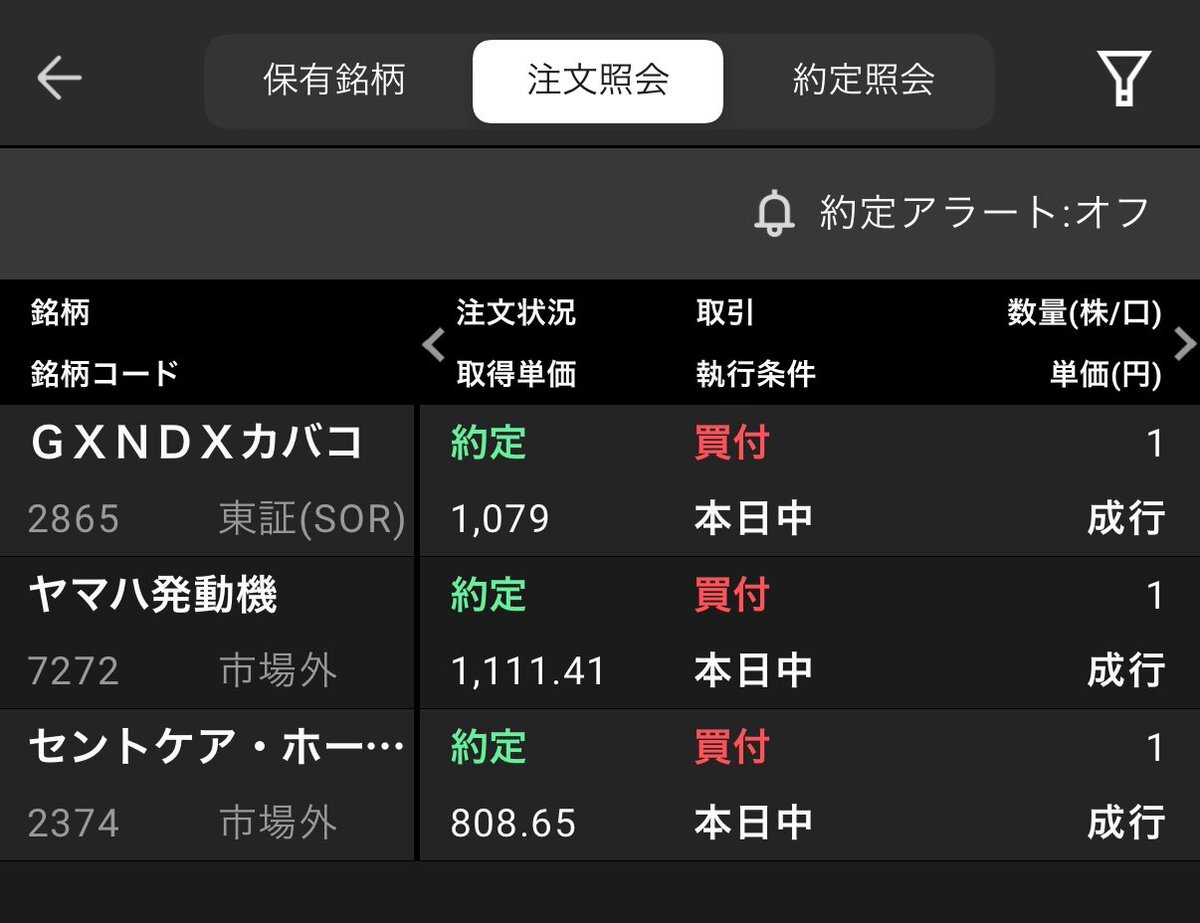Show more columns with right chevron
Image resolution: width=1200 pixels, height=923 pixels.
pyautogui.click(x=1185, y=344)
